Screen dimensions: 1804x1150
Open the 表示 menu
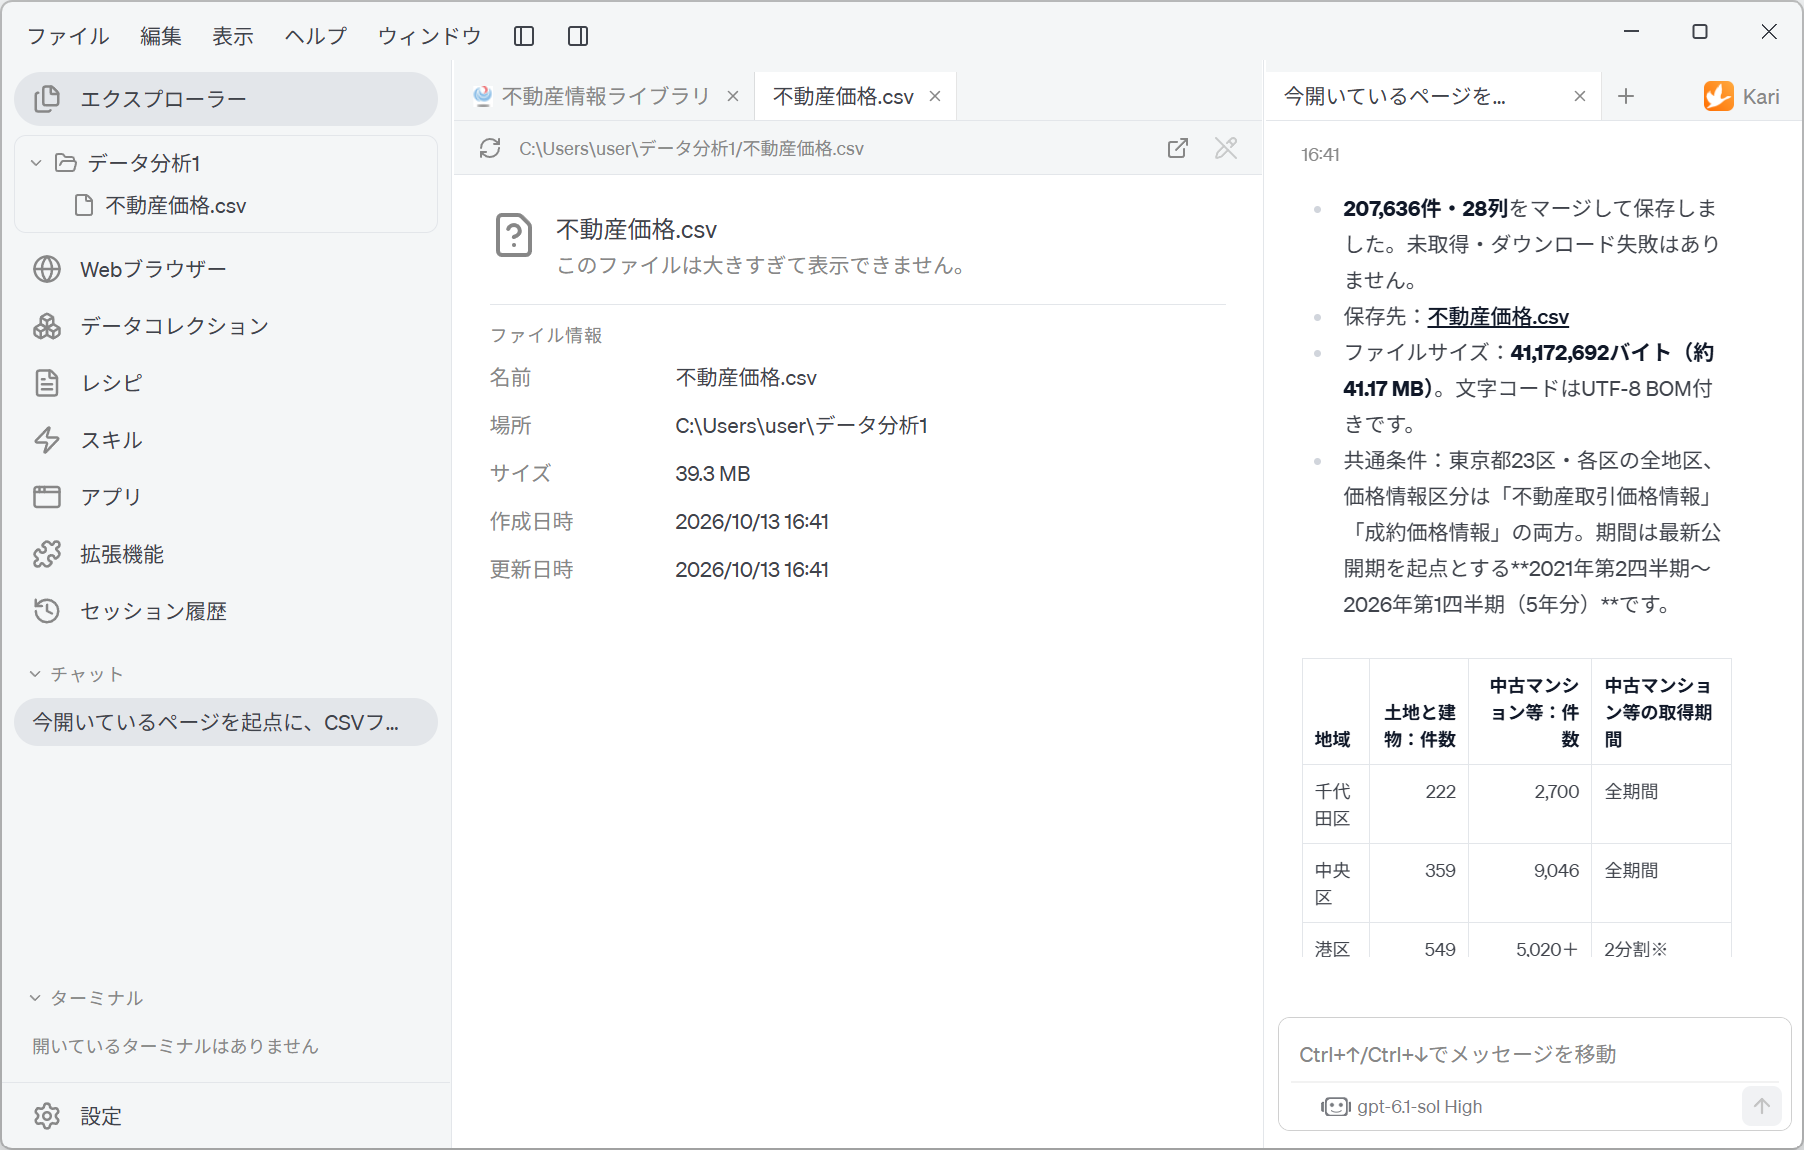[233, 36]
